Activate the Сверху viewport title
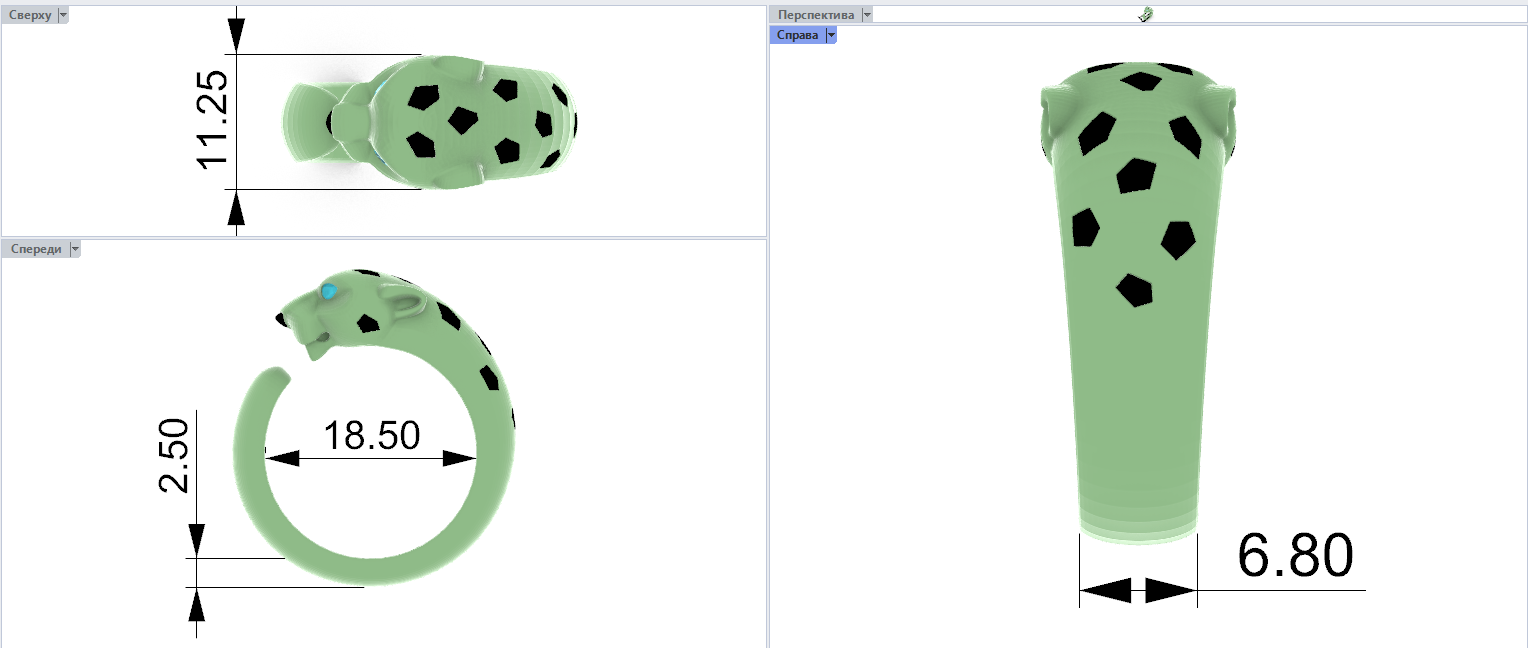Image resolution: width=1528 pixels, height=648 pixels. pyautogui.click(x=29, y=15)
